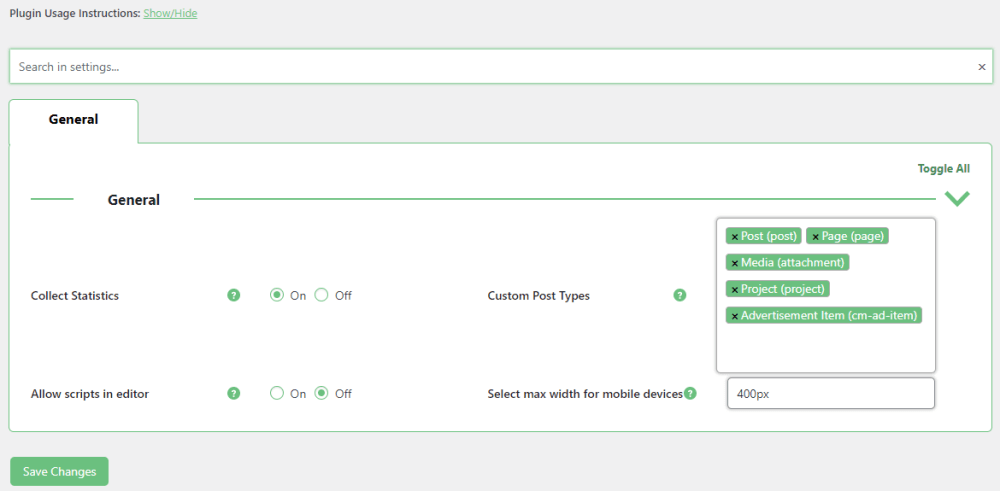
Task: Click the Search in settings field
Action: pos(490,67)
